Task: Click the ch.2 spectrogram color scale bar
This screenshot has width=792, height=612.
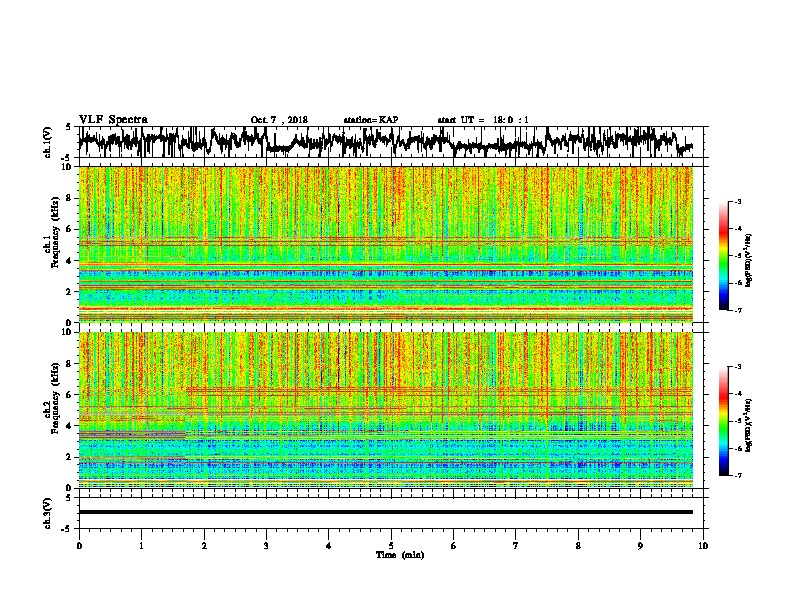Action: pyautogui.click(x=724, y=421)
